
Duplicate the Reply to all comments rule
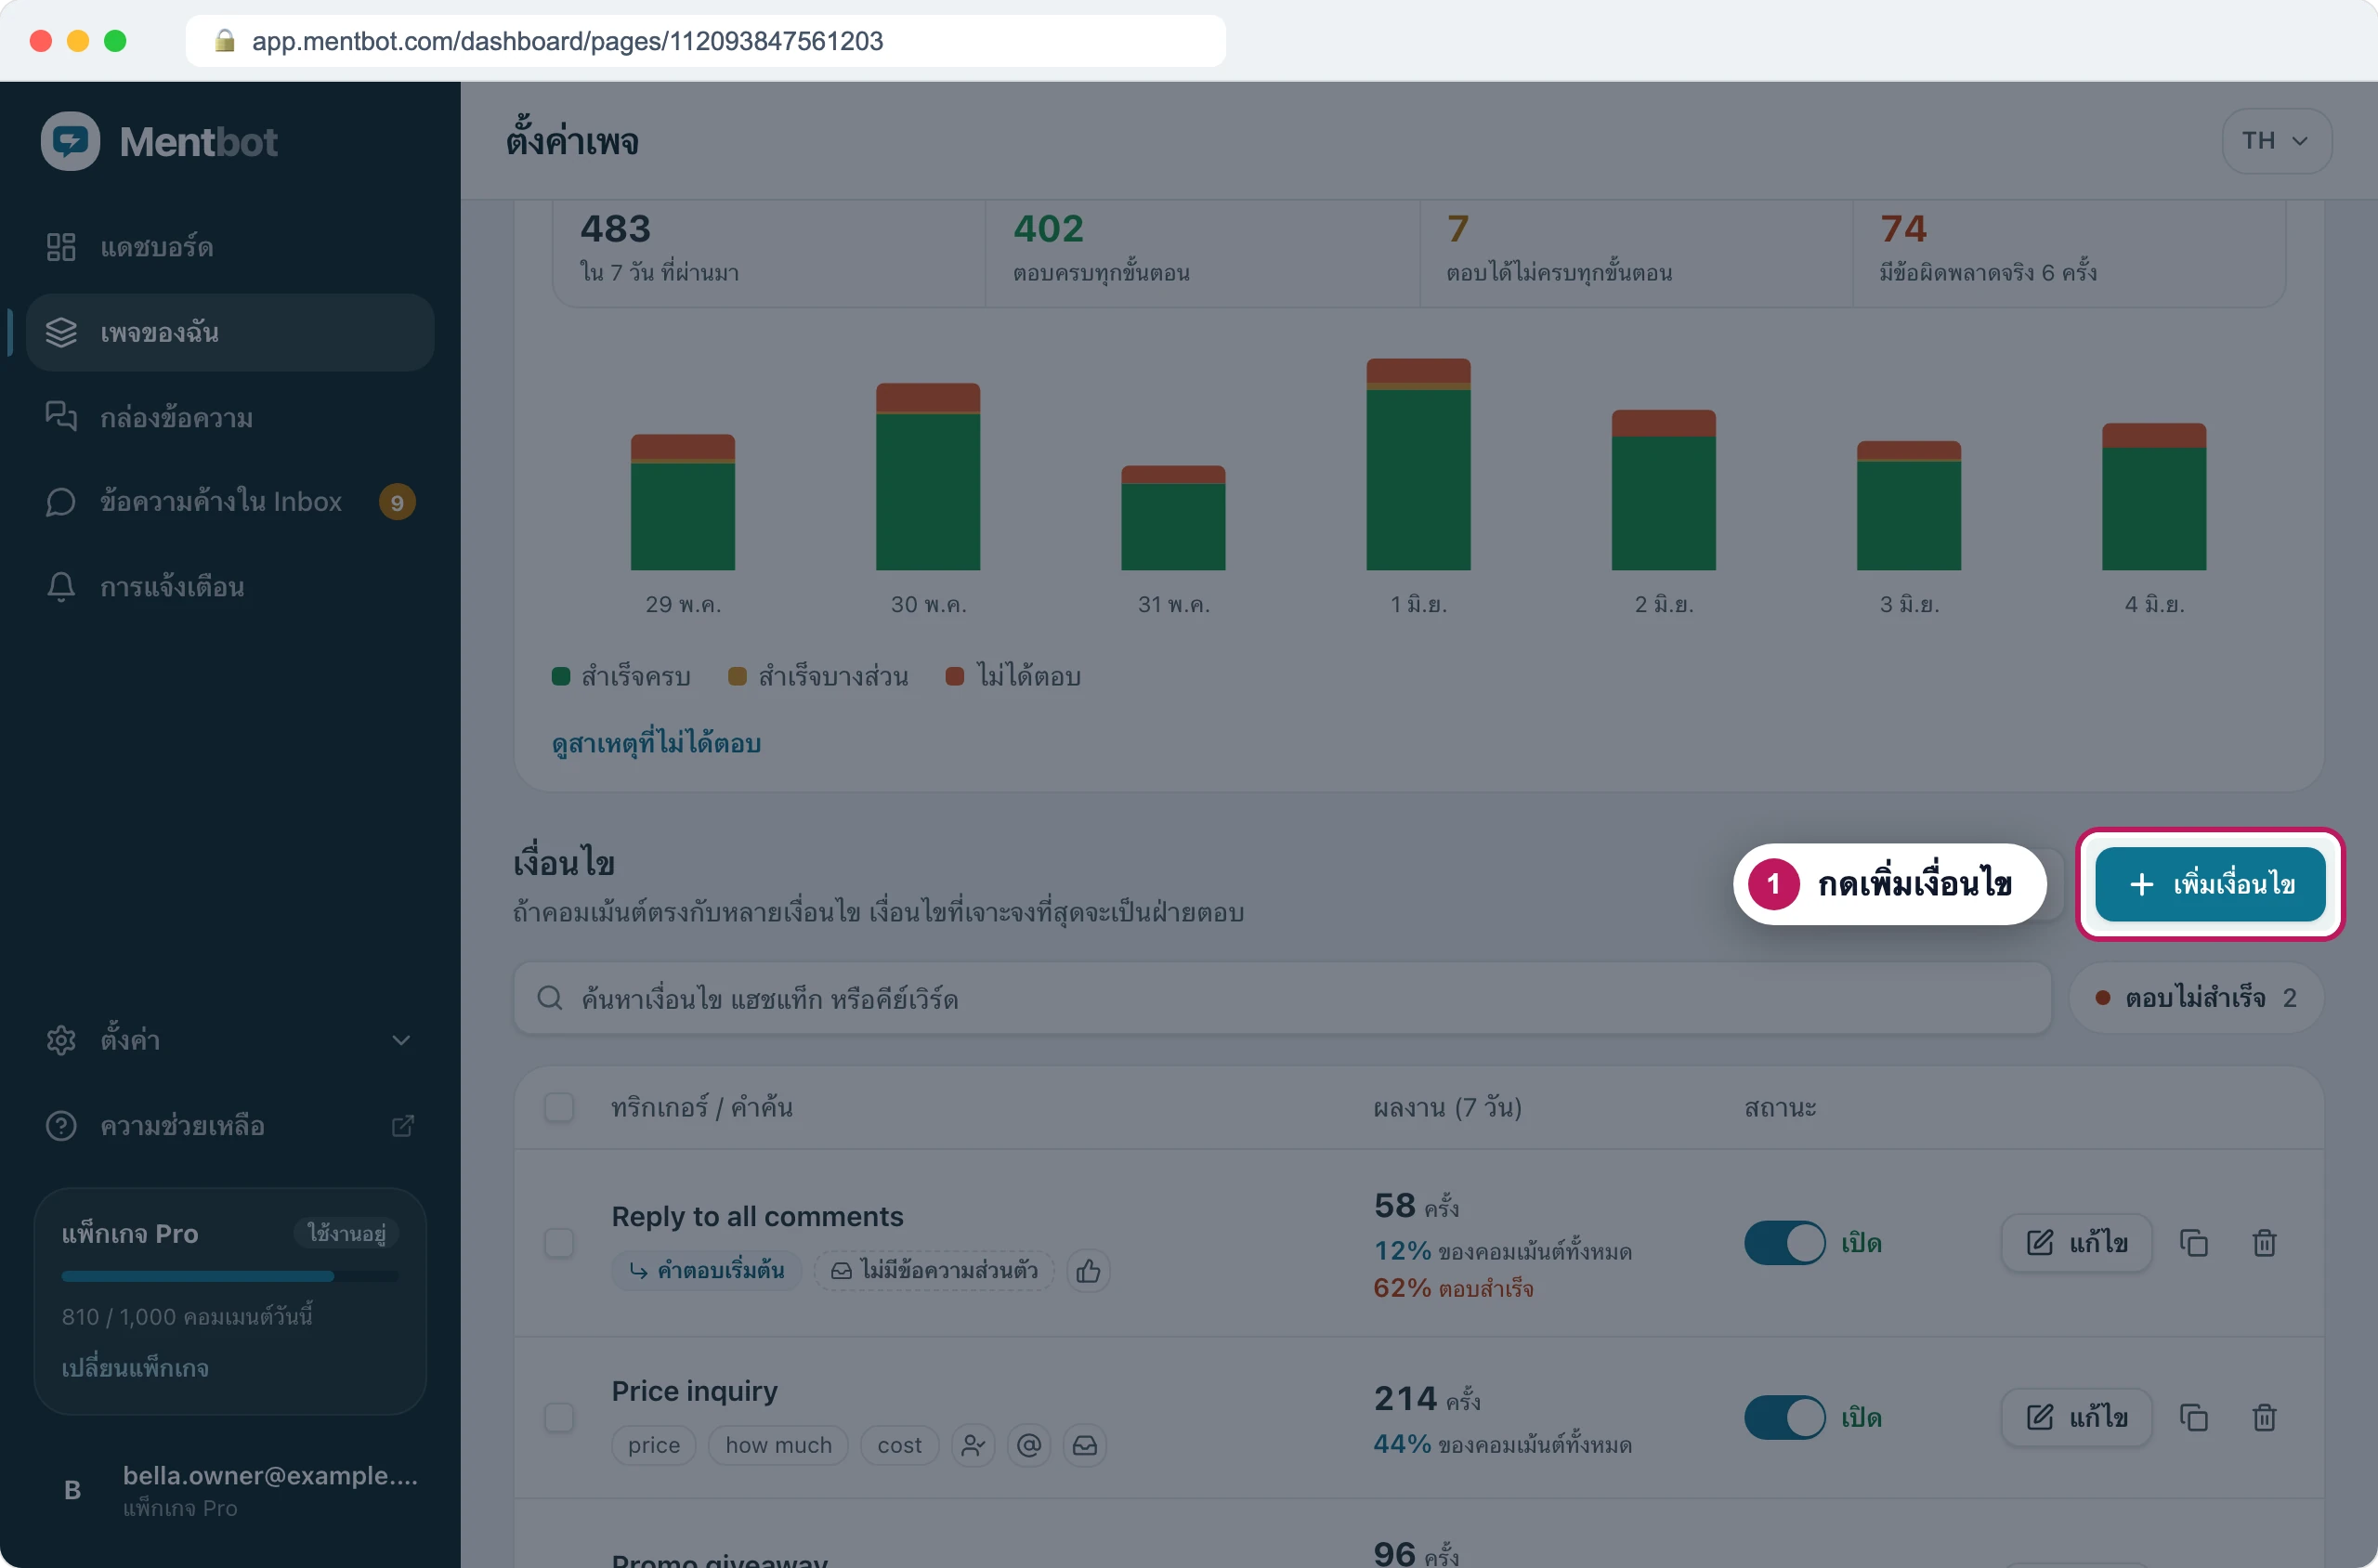(2194, 1243)
